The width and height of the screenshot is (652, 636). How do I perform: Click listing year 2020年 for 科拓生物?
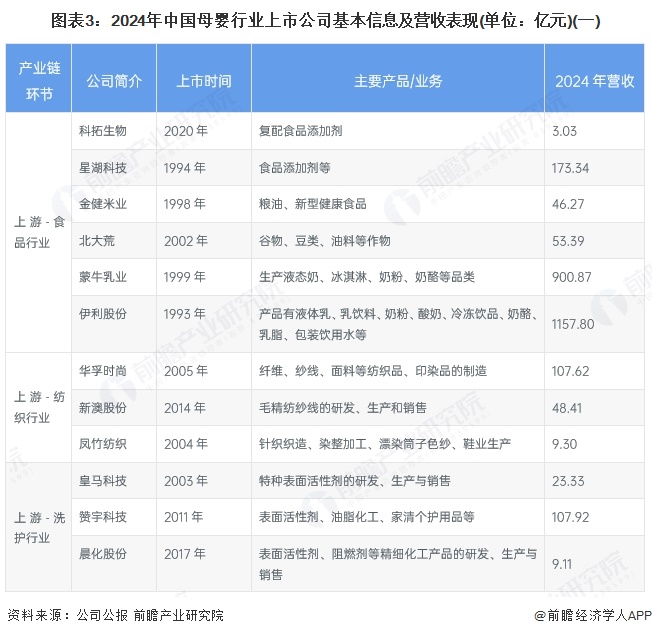coord(186,131)
